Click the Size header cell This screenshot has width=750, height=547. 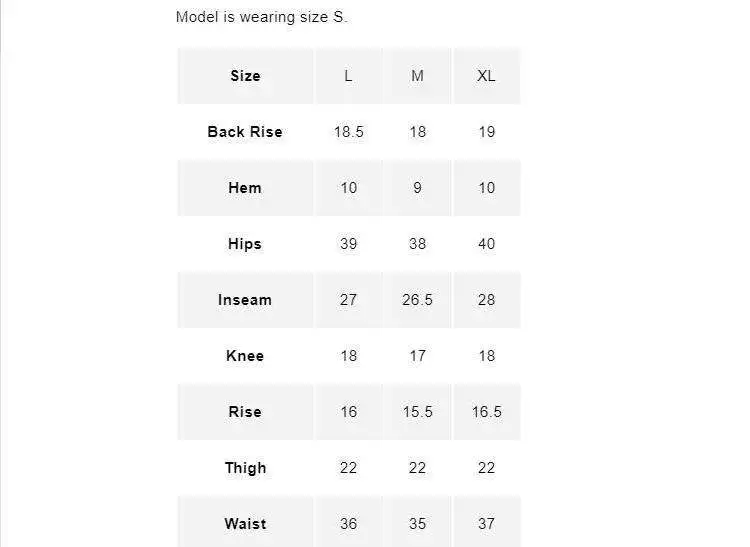pyautogui.click(x=245, y=76)
